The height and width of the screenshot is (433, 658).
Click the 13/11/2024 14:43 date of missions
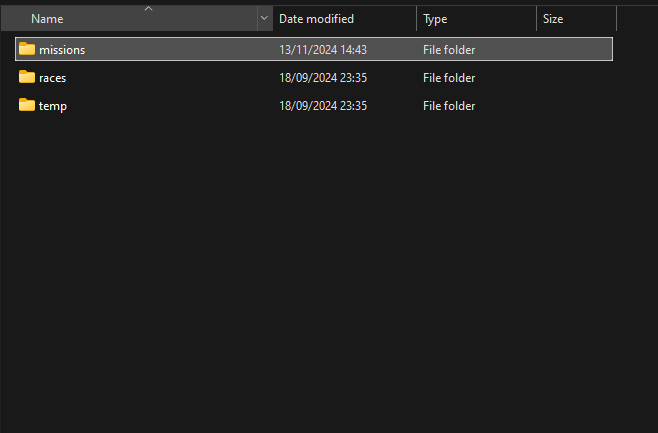point(323,50)
